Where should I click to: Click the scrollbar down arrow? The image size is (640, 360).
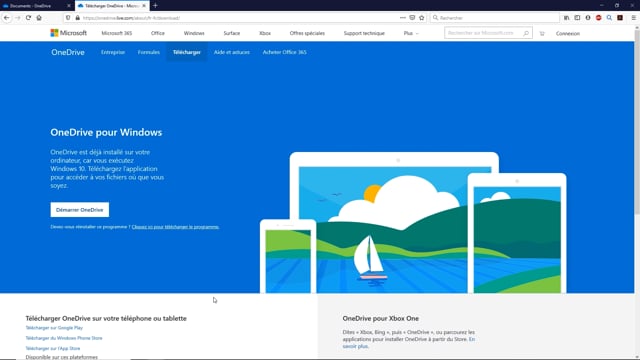[x=637, y=356]
